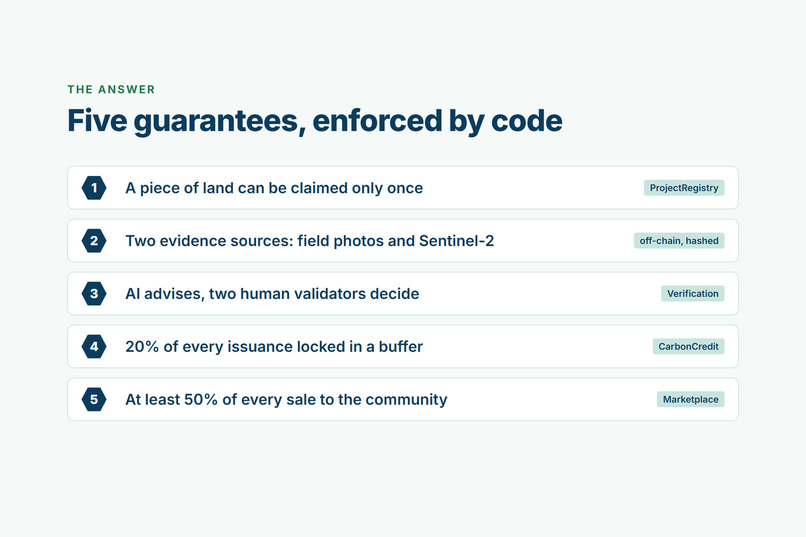
Task: Click the hexagon icon numbered 3
Action: pos(94,294)
